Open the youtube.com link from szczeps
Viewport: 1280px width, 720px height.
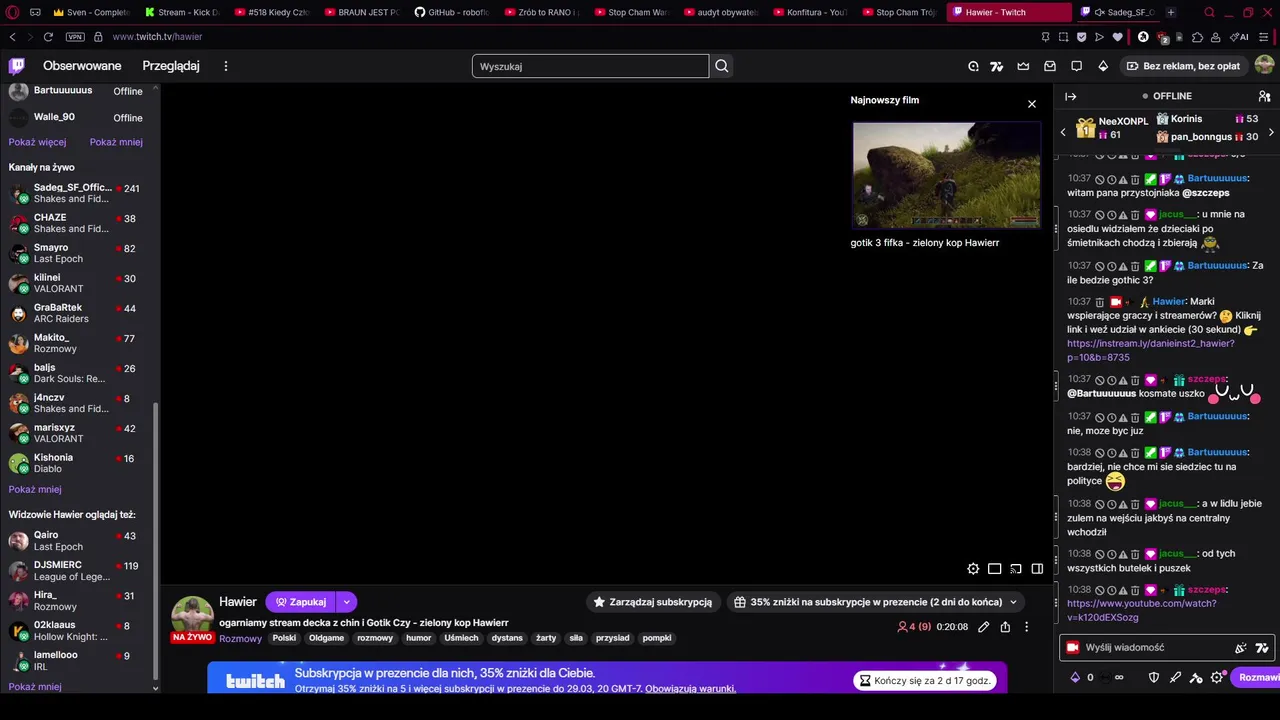[1142, 610]
